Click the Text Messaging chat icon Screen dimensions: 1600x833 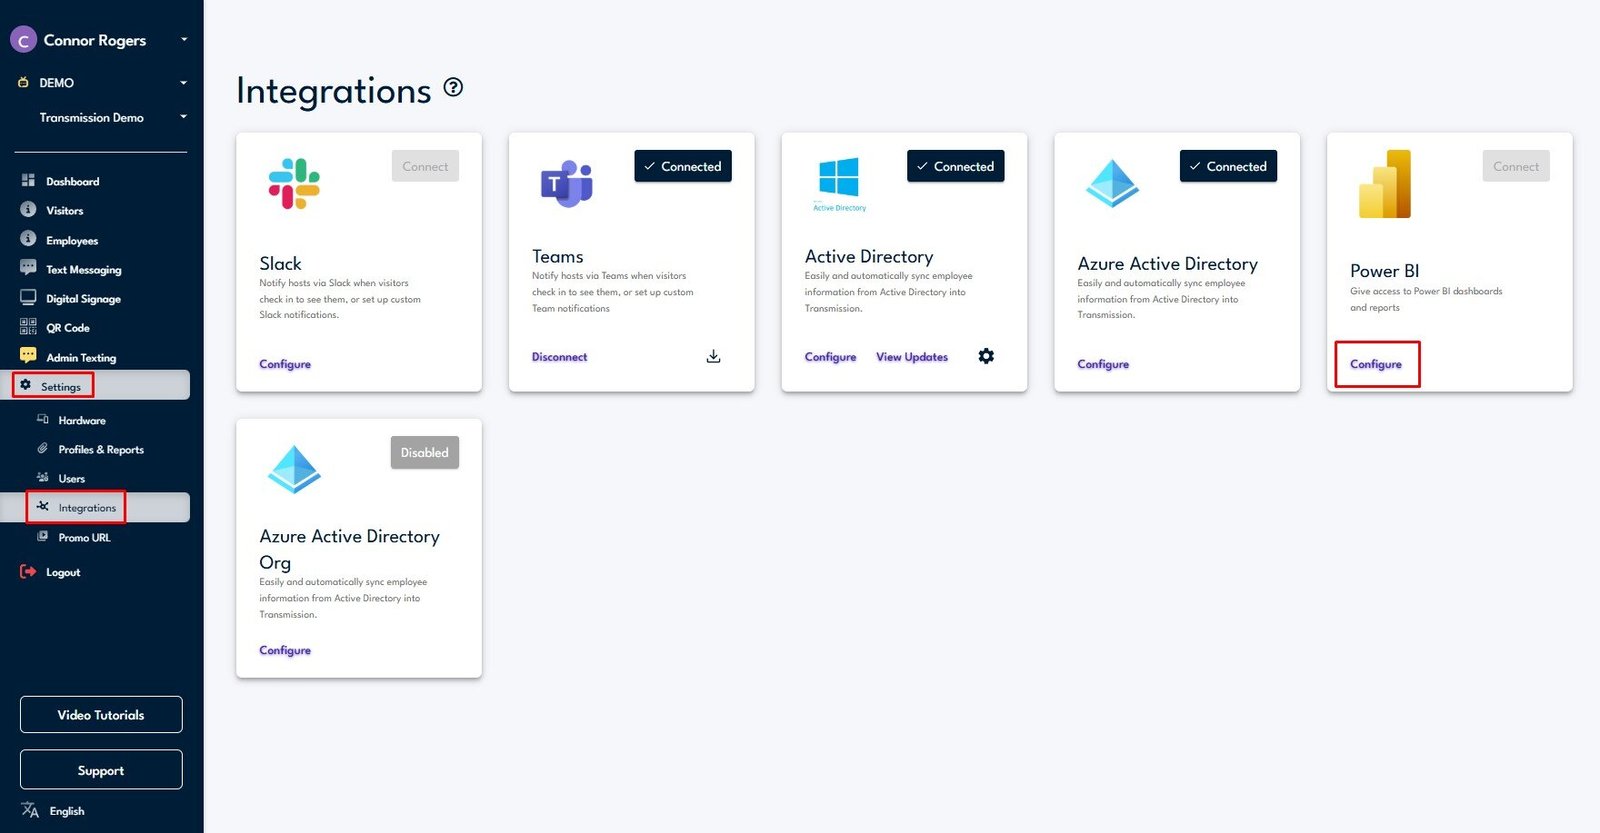pos(28,268)
